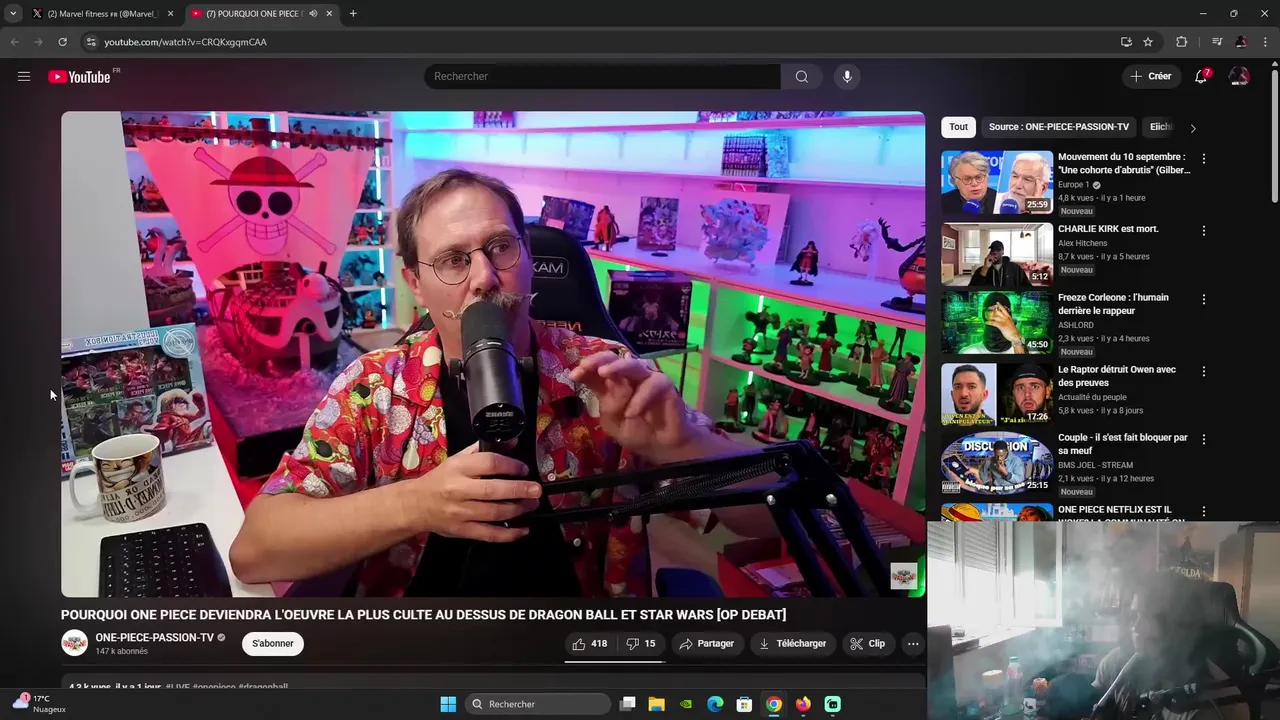This screenshot has height=720, width=1280.
Task: Click the Télécharger download button
Action: pyautogui.click(x=792, y=644)
